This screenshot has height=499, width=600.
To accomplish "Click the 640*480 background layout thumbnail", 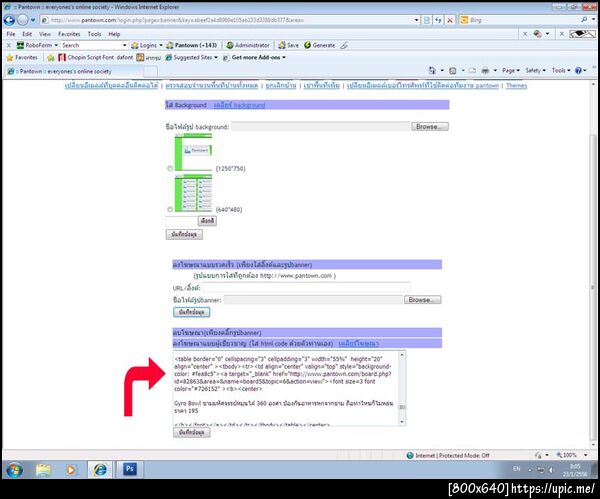I will [193, 193].
